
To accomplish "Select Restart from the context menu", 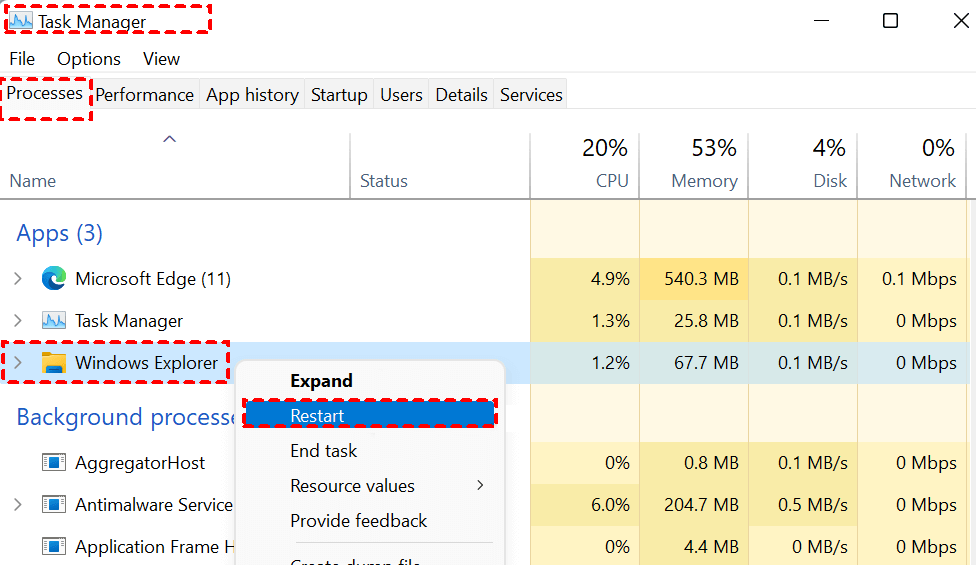I will pos(317,416).
